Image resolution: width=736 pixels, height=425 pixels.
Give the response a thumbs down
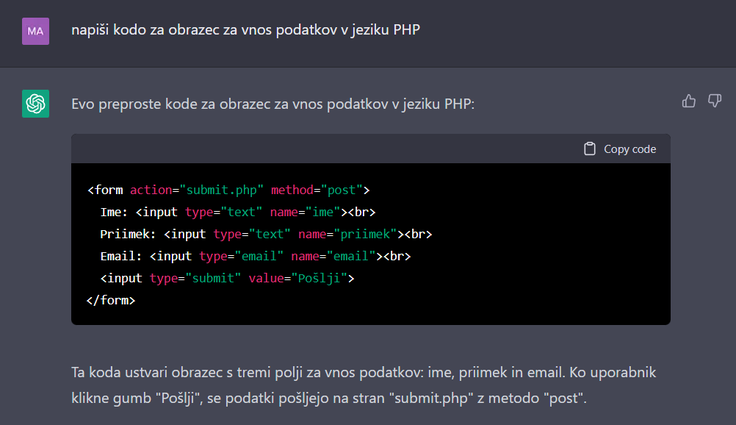pos(714,101)
